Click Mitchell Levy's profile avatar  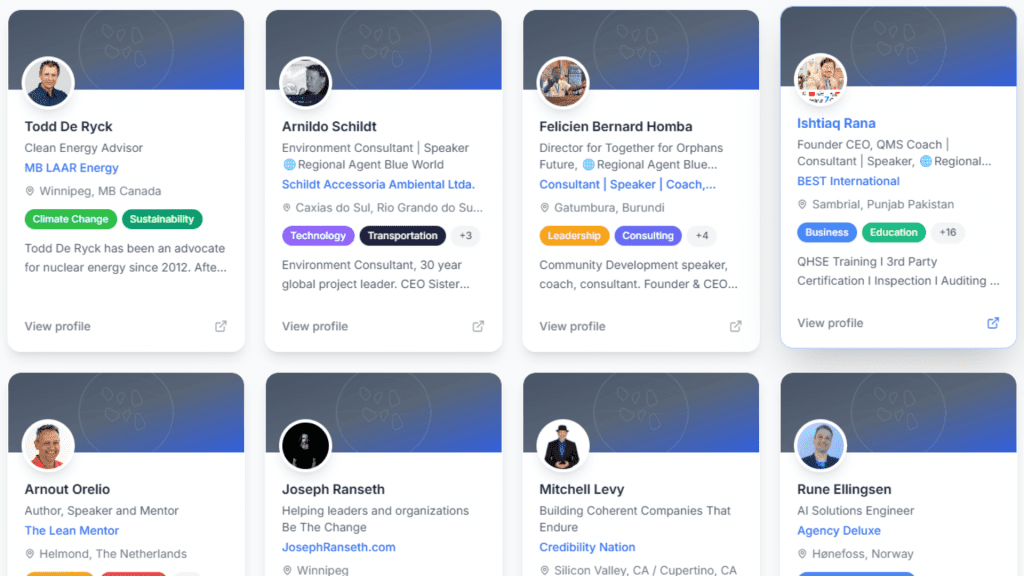[x=562, y=446]
